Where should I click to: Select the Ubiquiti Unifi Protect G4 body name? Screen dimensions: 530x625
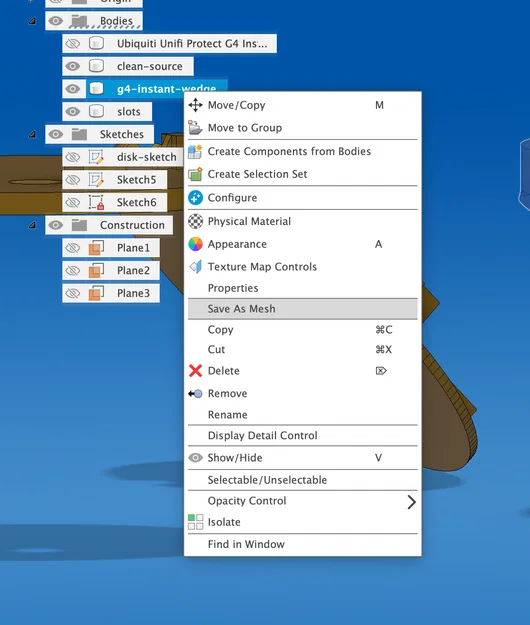click(192, 43)
